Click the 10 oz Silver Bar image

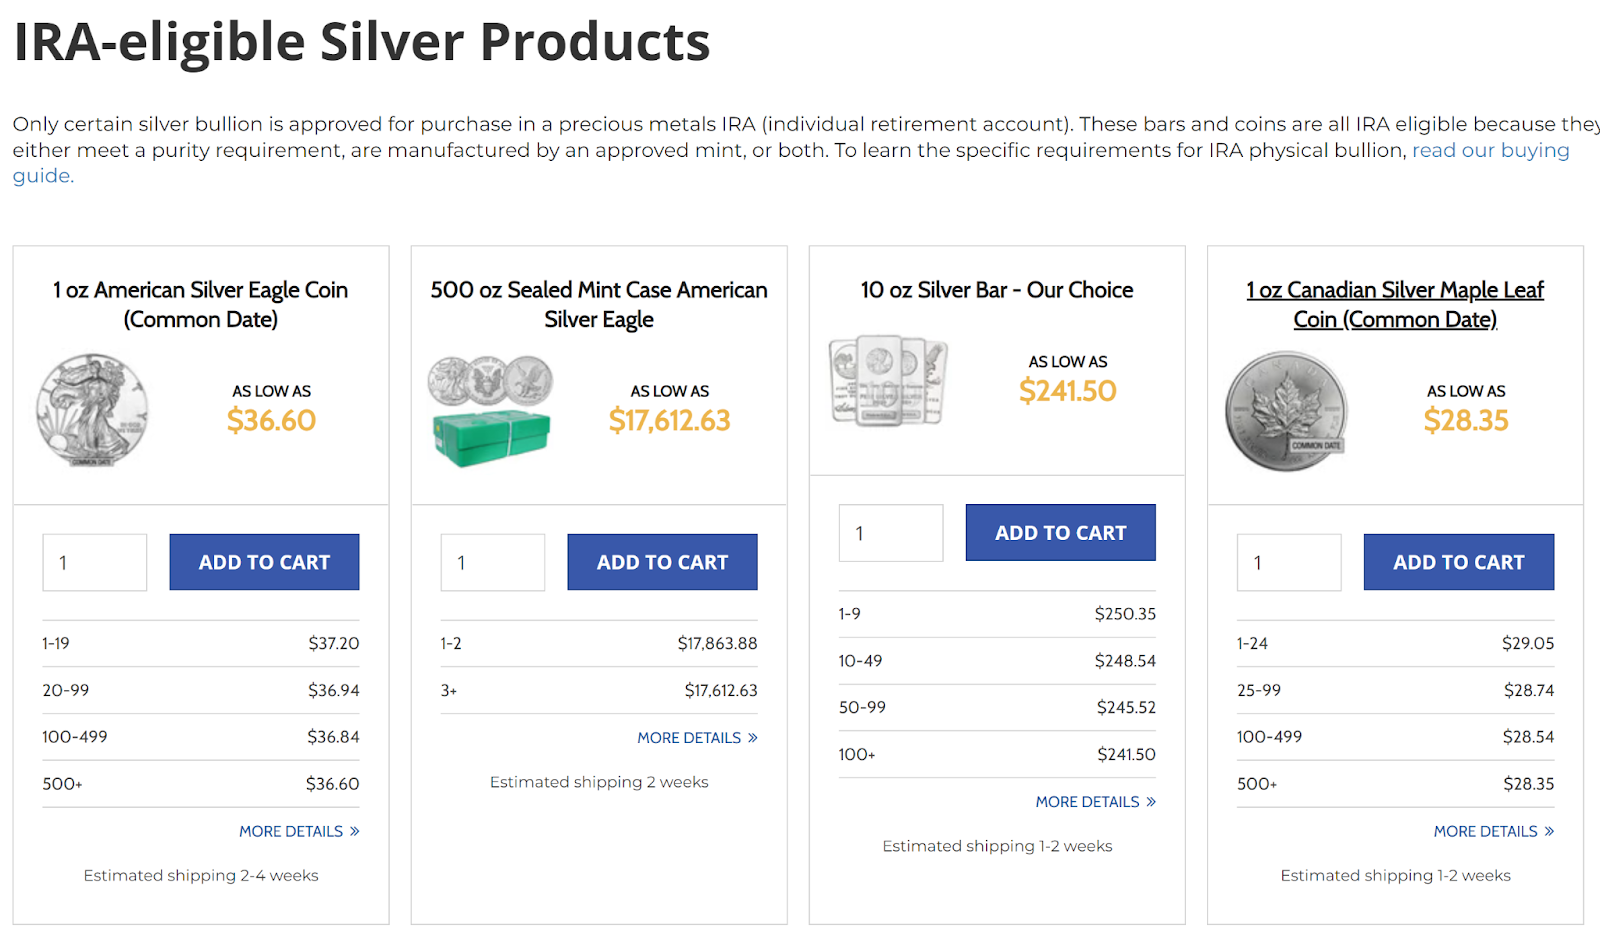(x=888, y=381)
